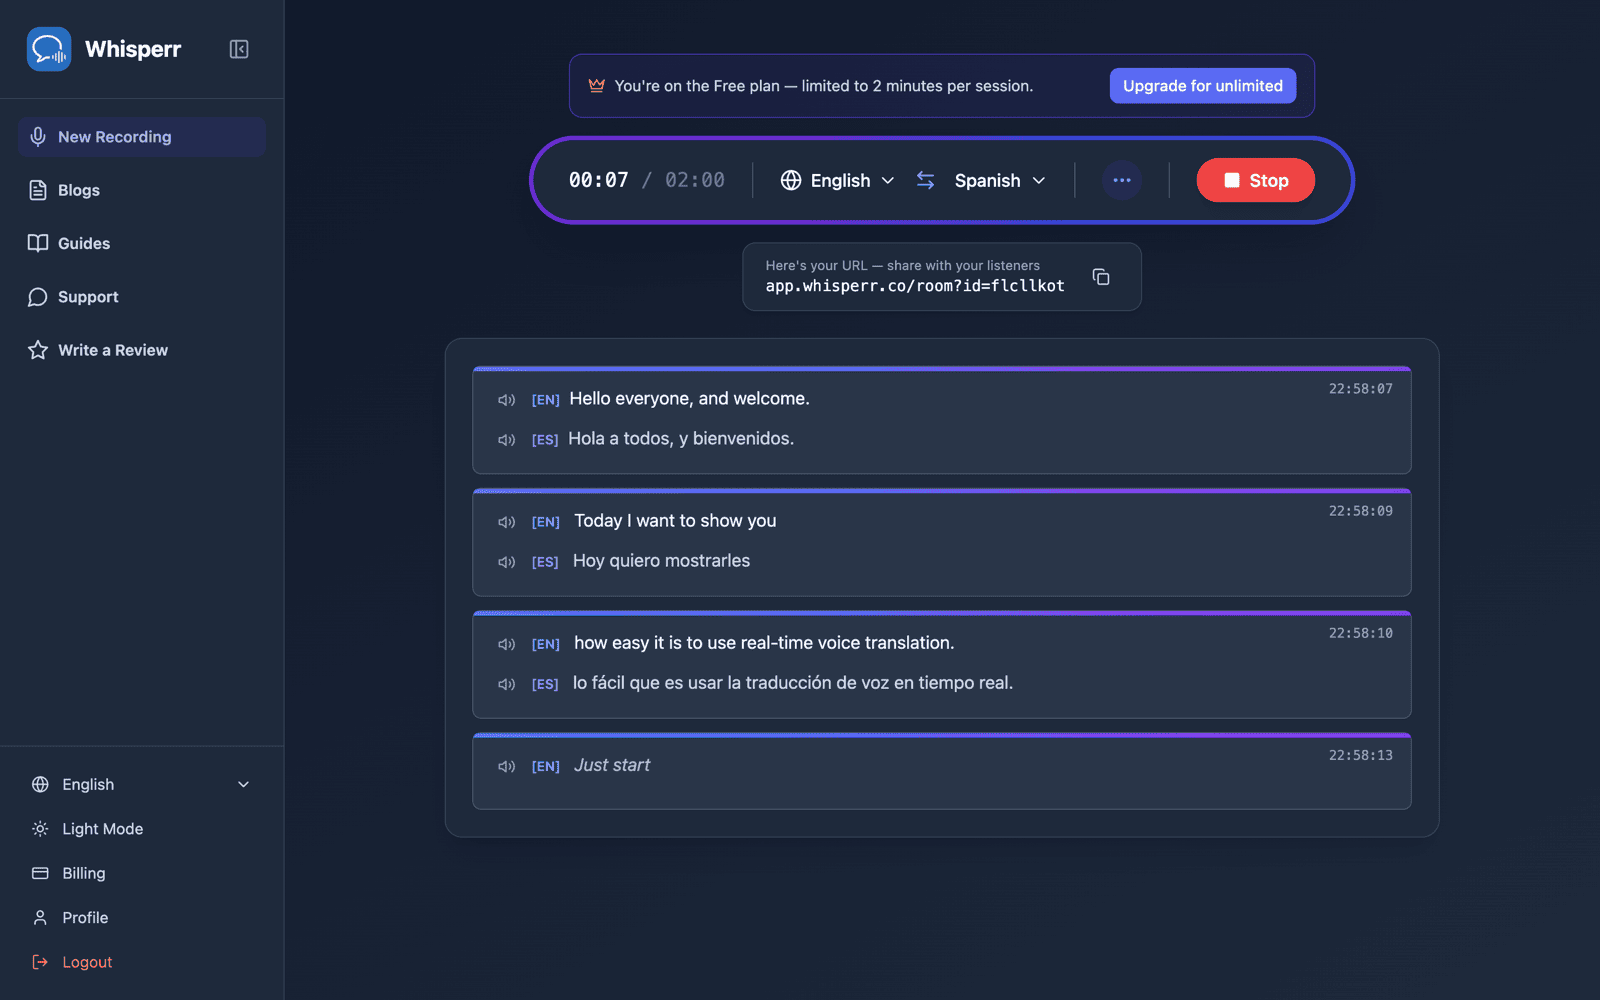Click timestamp 22:58:13
1600x1000 pixels.
[x=1360, y=755]
